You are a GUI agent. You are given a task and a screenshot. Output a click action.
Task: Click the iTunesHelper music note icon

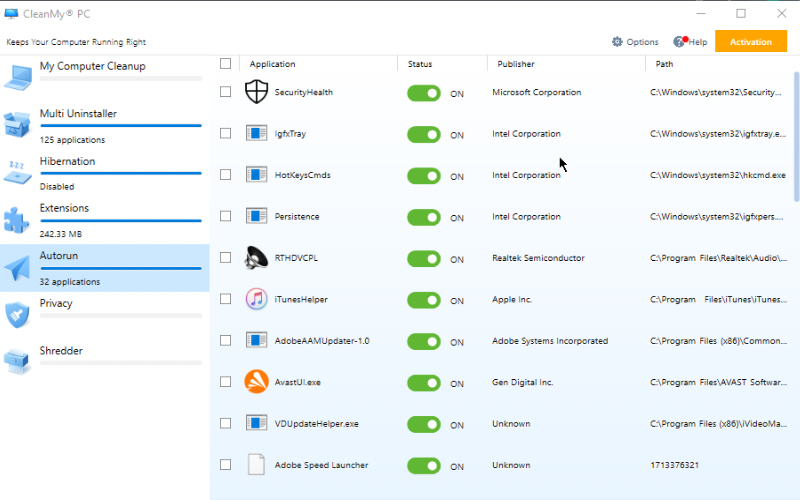tap(256, 299)
